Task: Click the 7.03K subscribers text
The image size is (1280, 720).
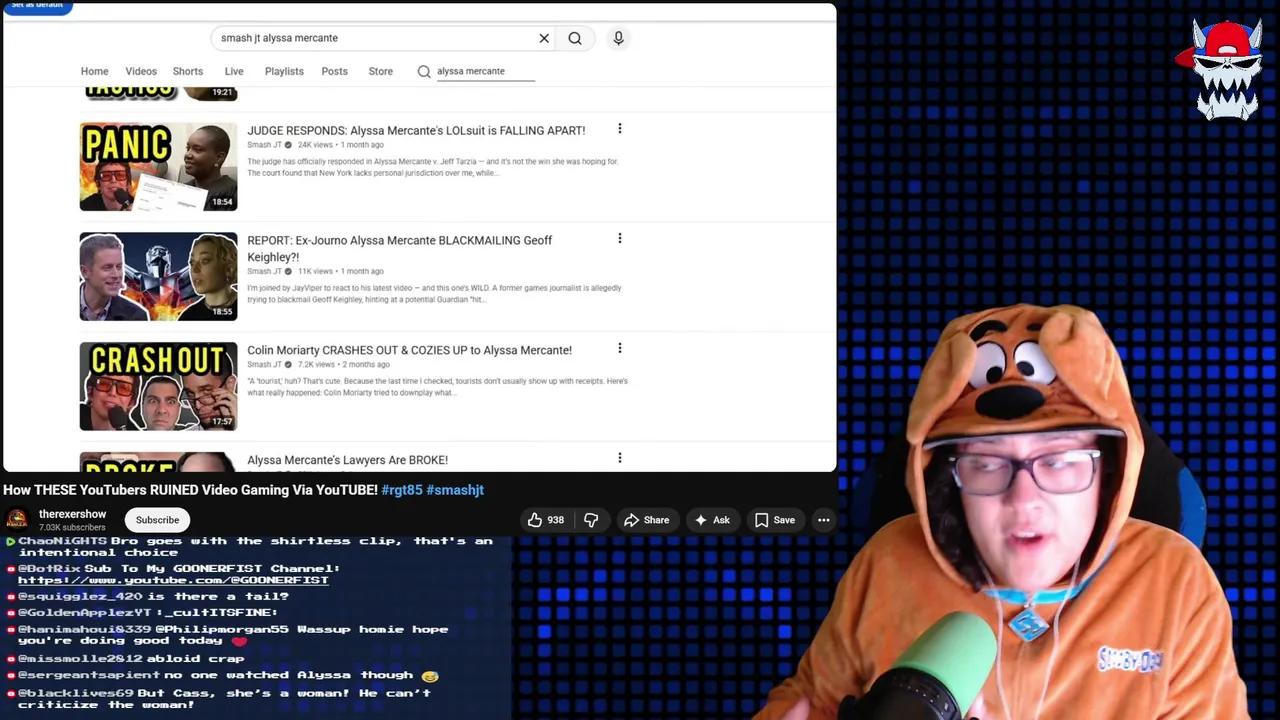Action: tap(72, 527)
